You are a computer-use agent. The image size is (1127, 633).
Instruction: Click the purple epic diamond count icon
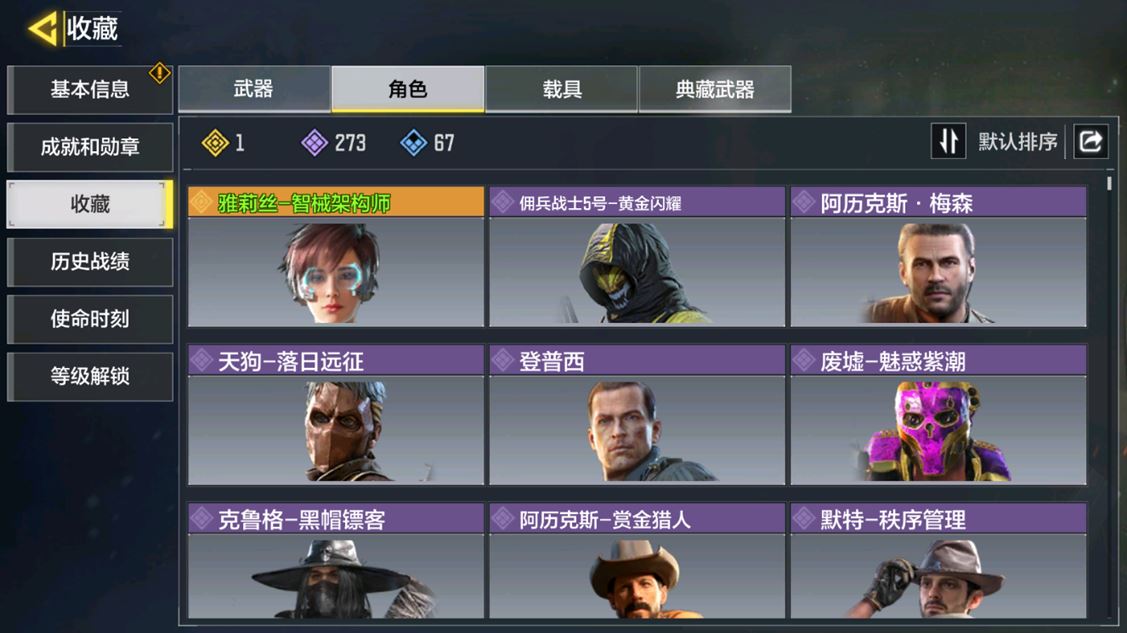pyautogui.click(x=314, y=143)
